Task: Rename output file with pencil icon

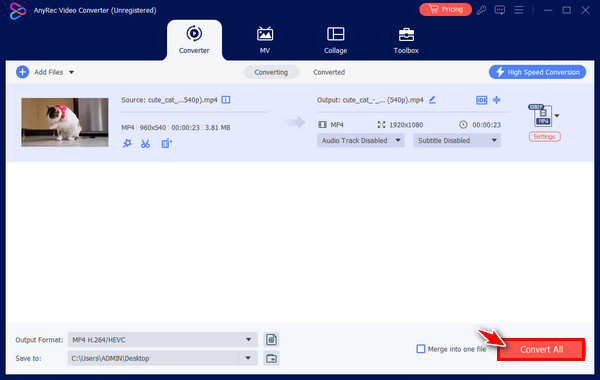Action: tap(432, 100)
